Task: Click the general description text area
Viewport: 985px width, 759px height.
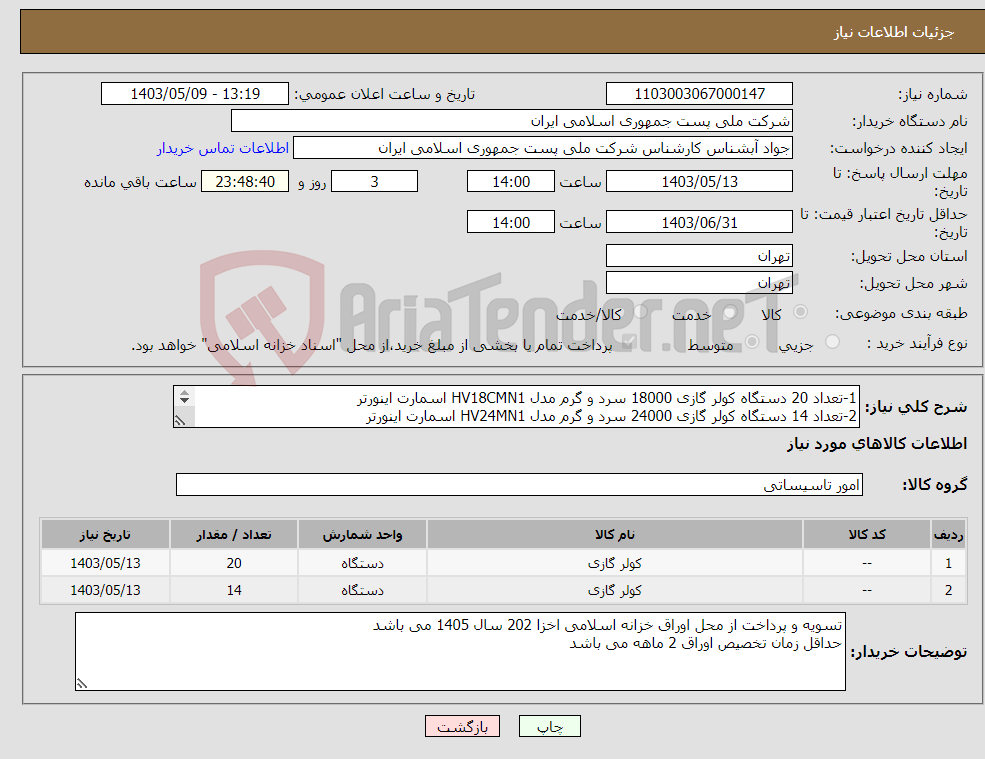Action: coord(516,407)
